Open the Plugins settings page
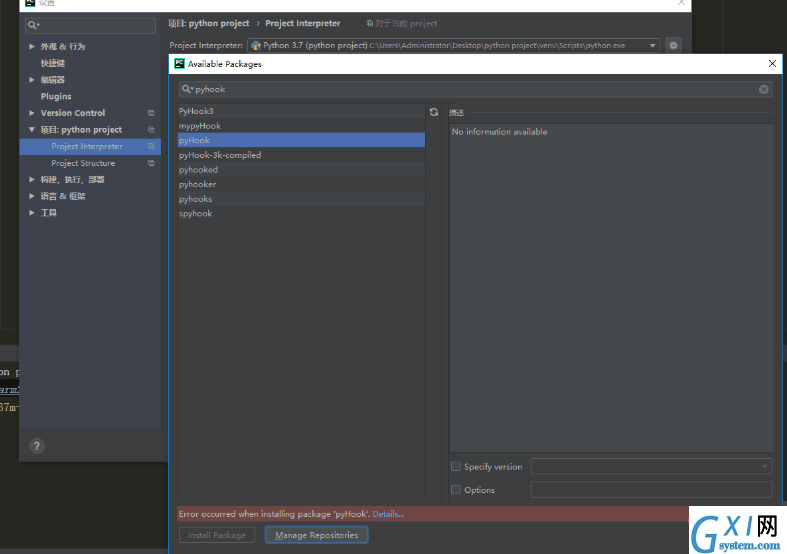787x554 pixels. [56, 96]
